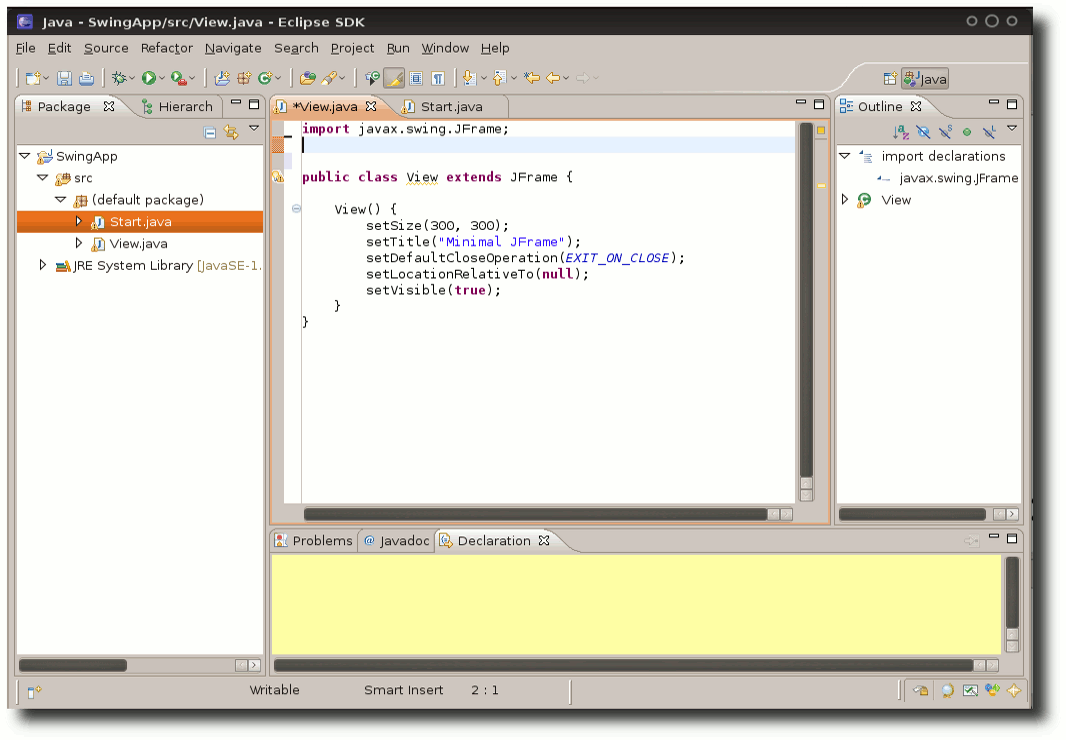Click the Open Perspective icon
1066x740 pixels.
pos(890,79)
